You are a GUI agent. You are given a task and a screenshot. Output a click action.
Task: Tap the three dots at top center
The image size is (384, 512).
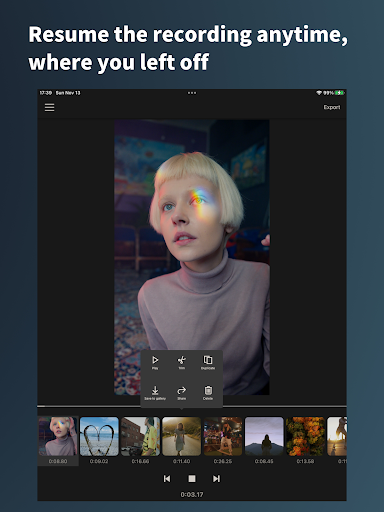(192, 93)
